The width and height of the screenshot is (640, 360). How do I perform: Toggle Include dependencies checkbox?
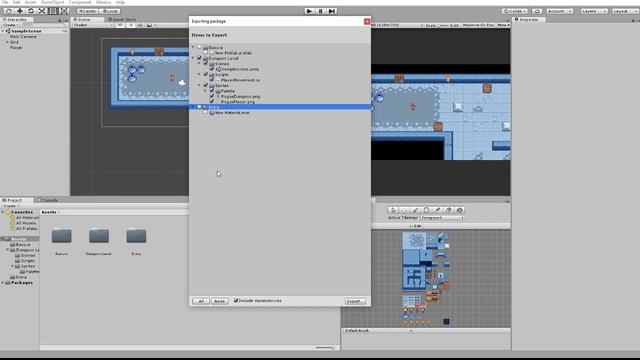pos(236,300)
